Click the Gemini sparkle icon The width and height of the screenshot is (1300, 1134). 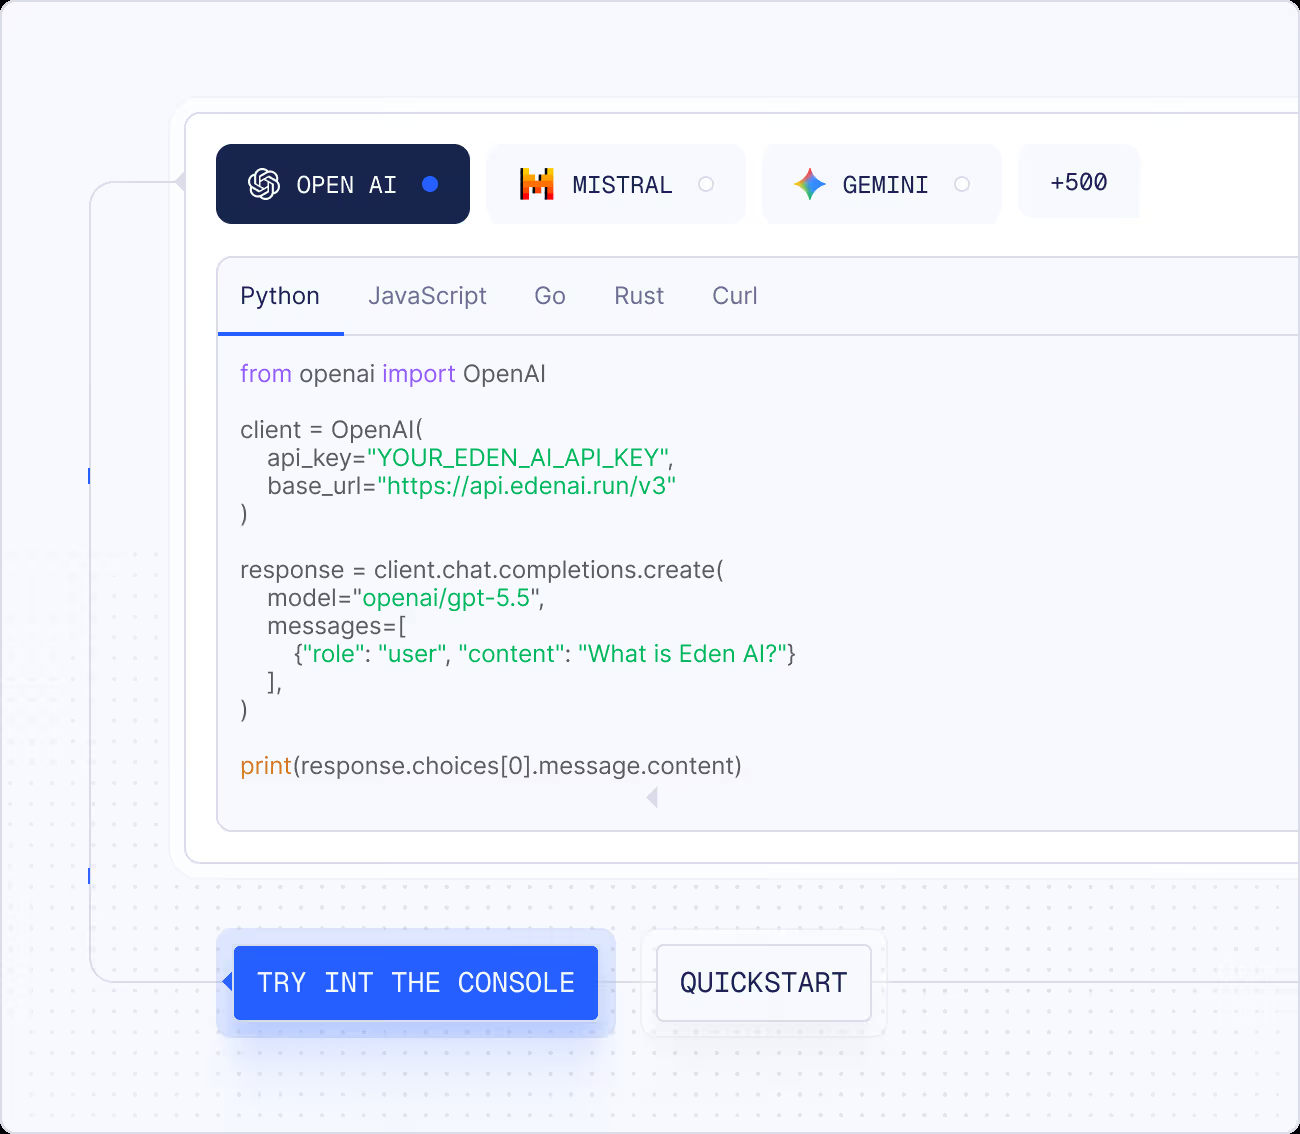810,184
